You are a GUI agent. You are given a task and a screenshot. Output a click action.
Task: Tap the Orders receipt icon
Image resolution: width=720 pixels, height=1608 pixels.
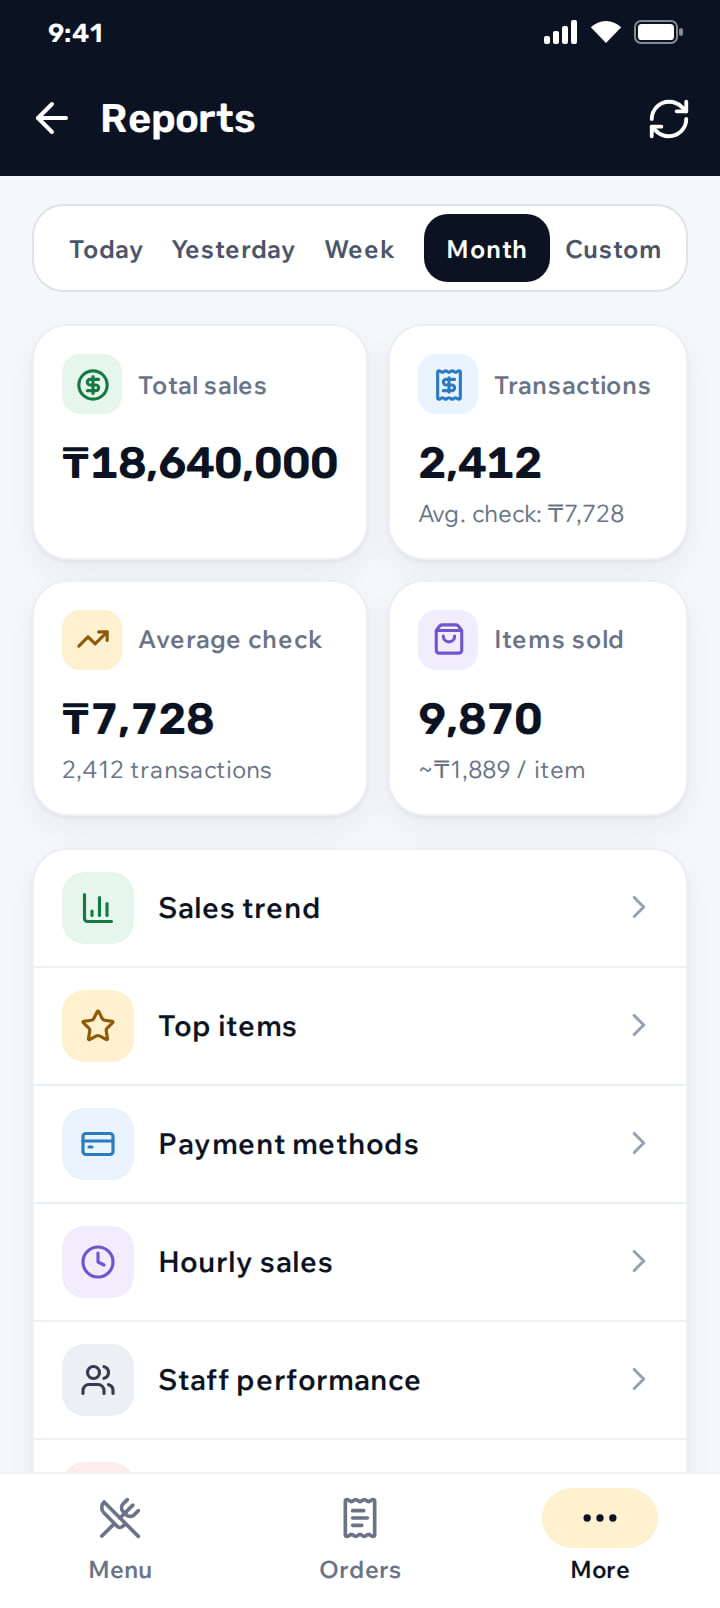(360, 1518)
